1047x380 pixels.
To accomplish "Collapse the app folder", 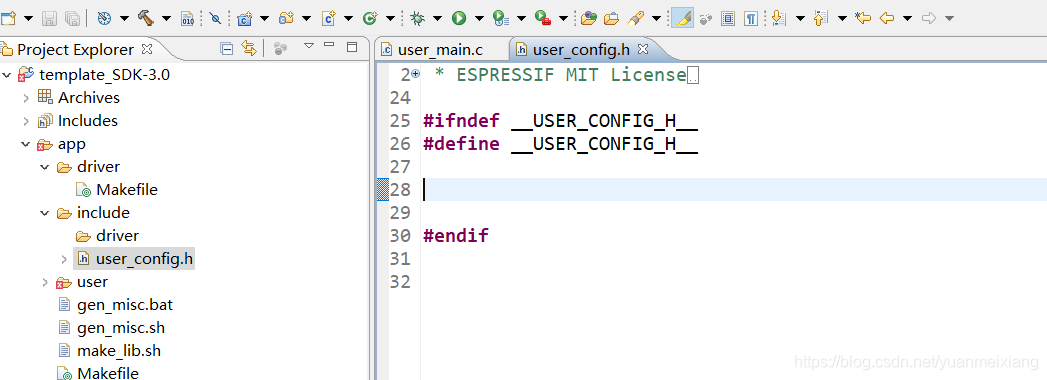I will (x=26, y=144).
